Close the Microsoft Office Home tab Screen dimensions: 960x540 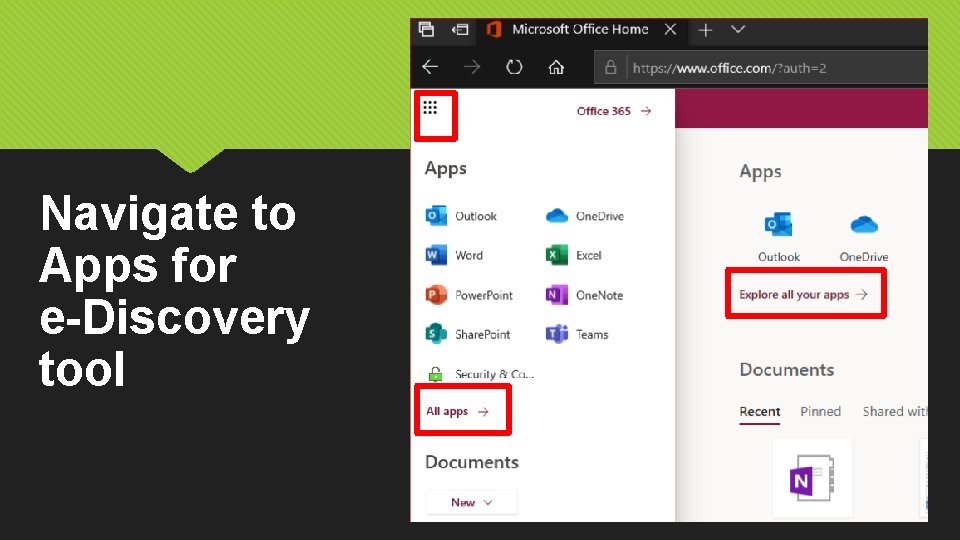670,29
